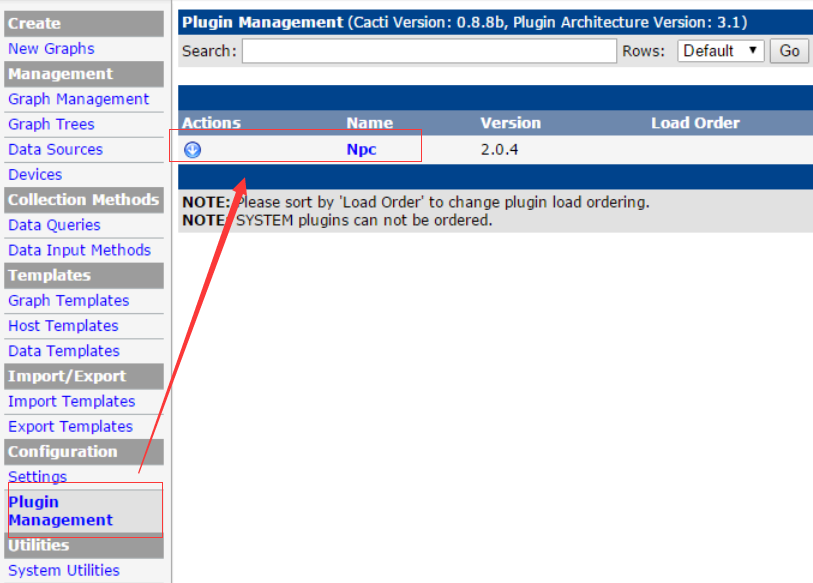
Task: Open Host Templates
Action: click(63, 326)
